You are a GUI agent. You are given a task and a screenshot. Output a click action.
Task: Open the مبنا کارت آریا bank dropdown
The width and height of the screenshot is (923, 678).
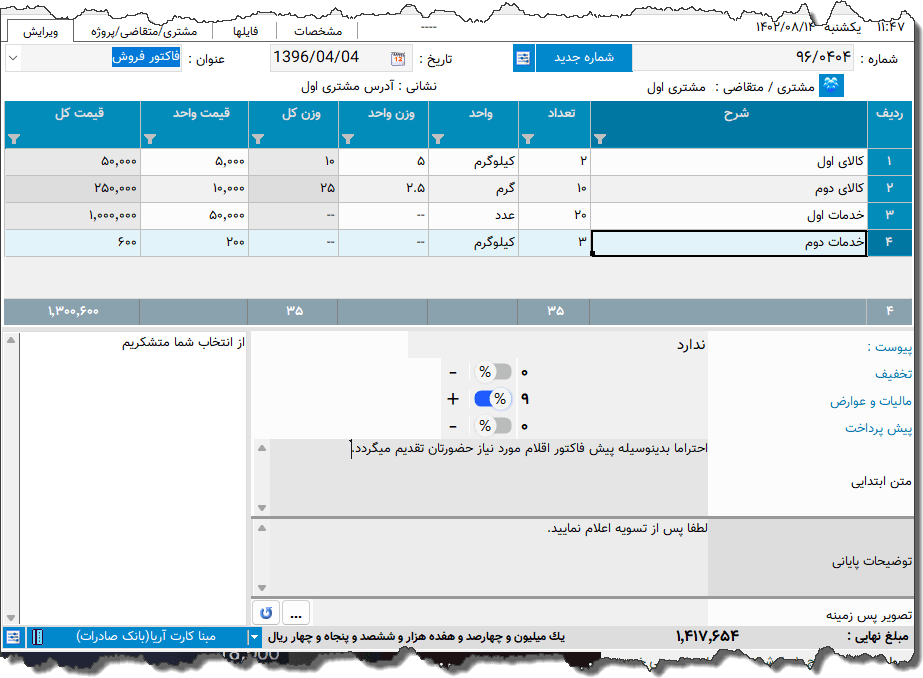254,637
